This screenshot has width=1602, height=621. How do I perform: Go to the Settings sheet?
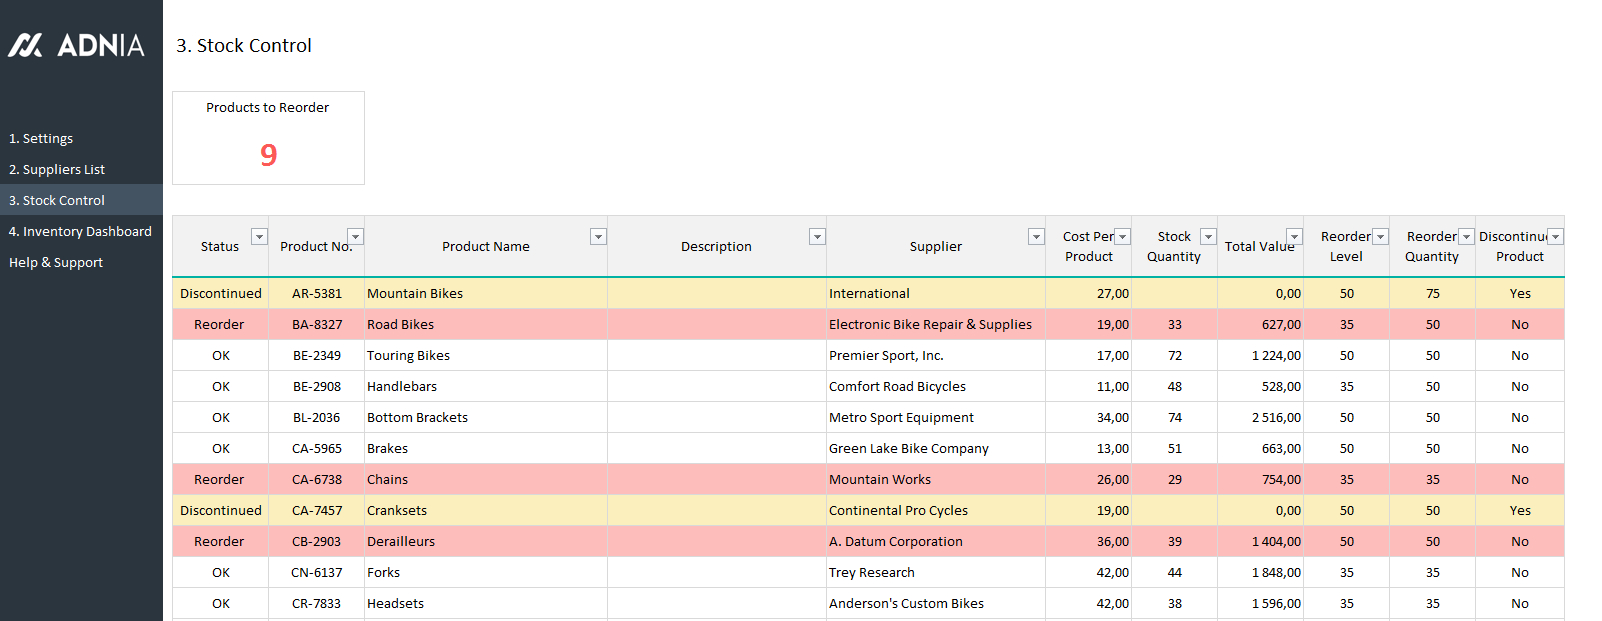coord(41,139)
